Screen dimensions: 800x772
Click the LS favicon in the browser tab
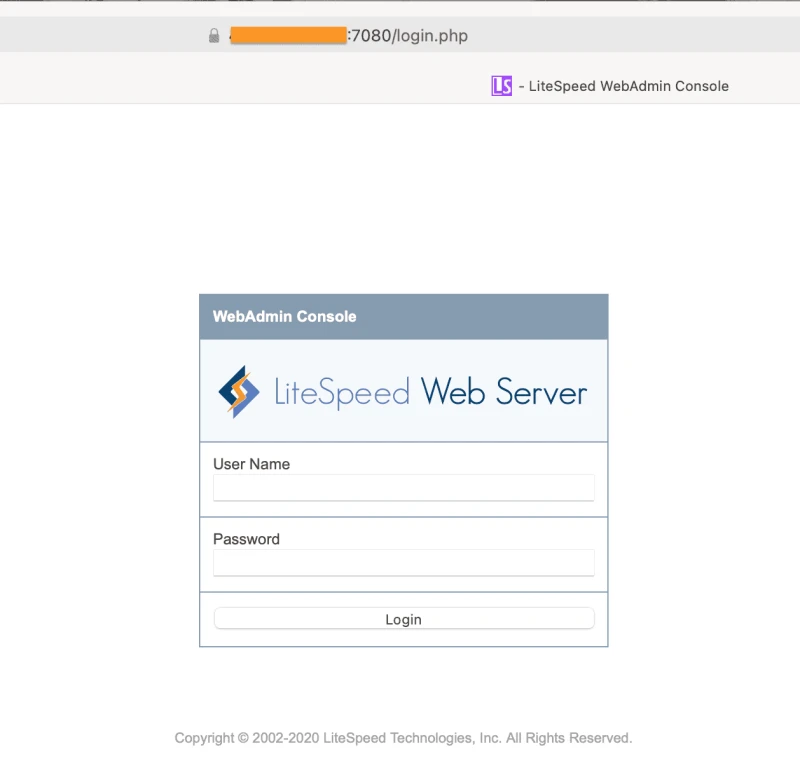502,86
